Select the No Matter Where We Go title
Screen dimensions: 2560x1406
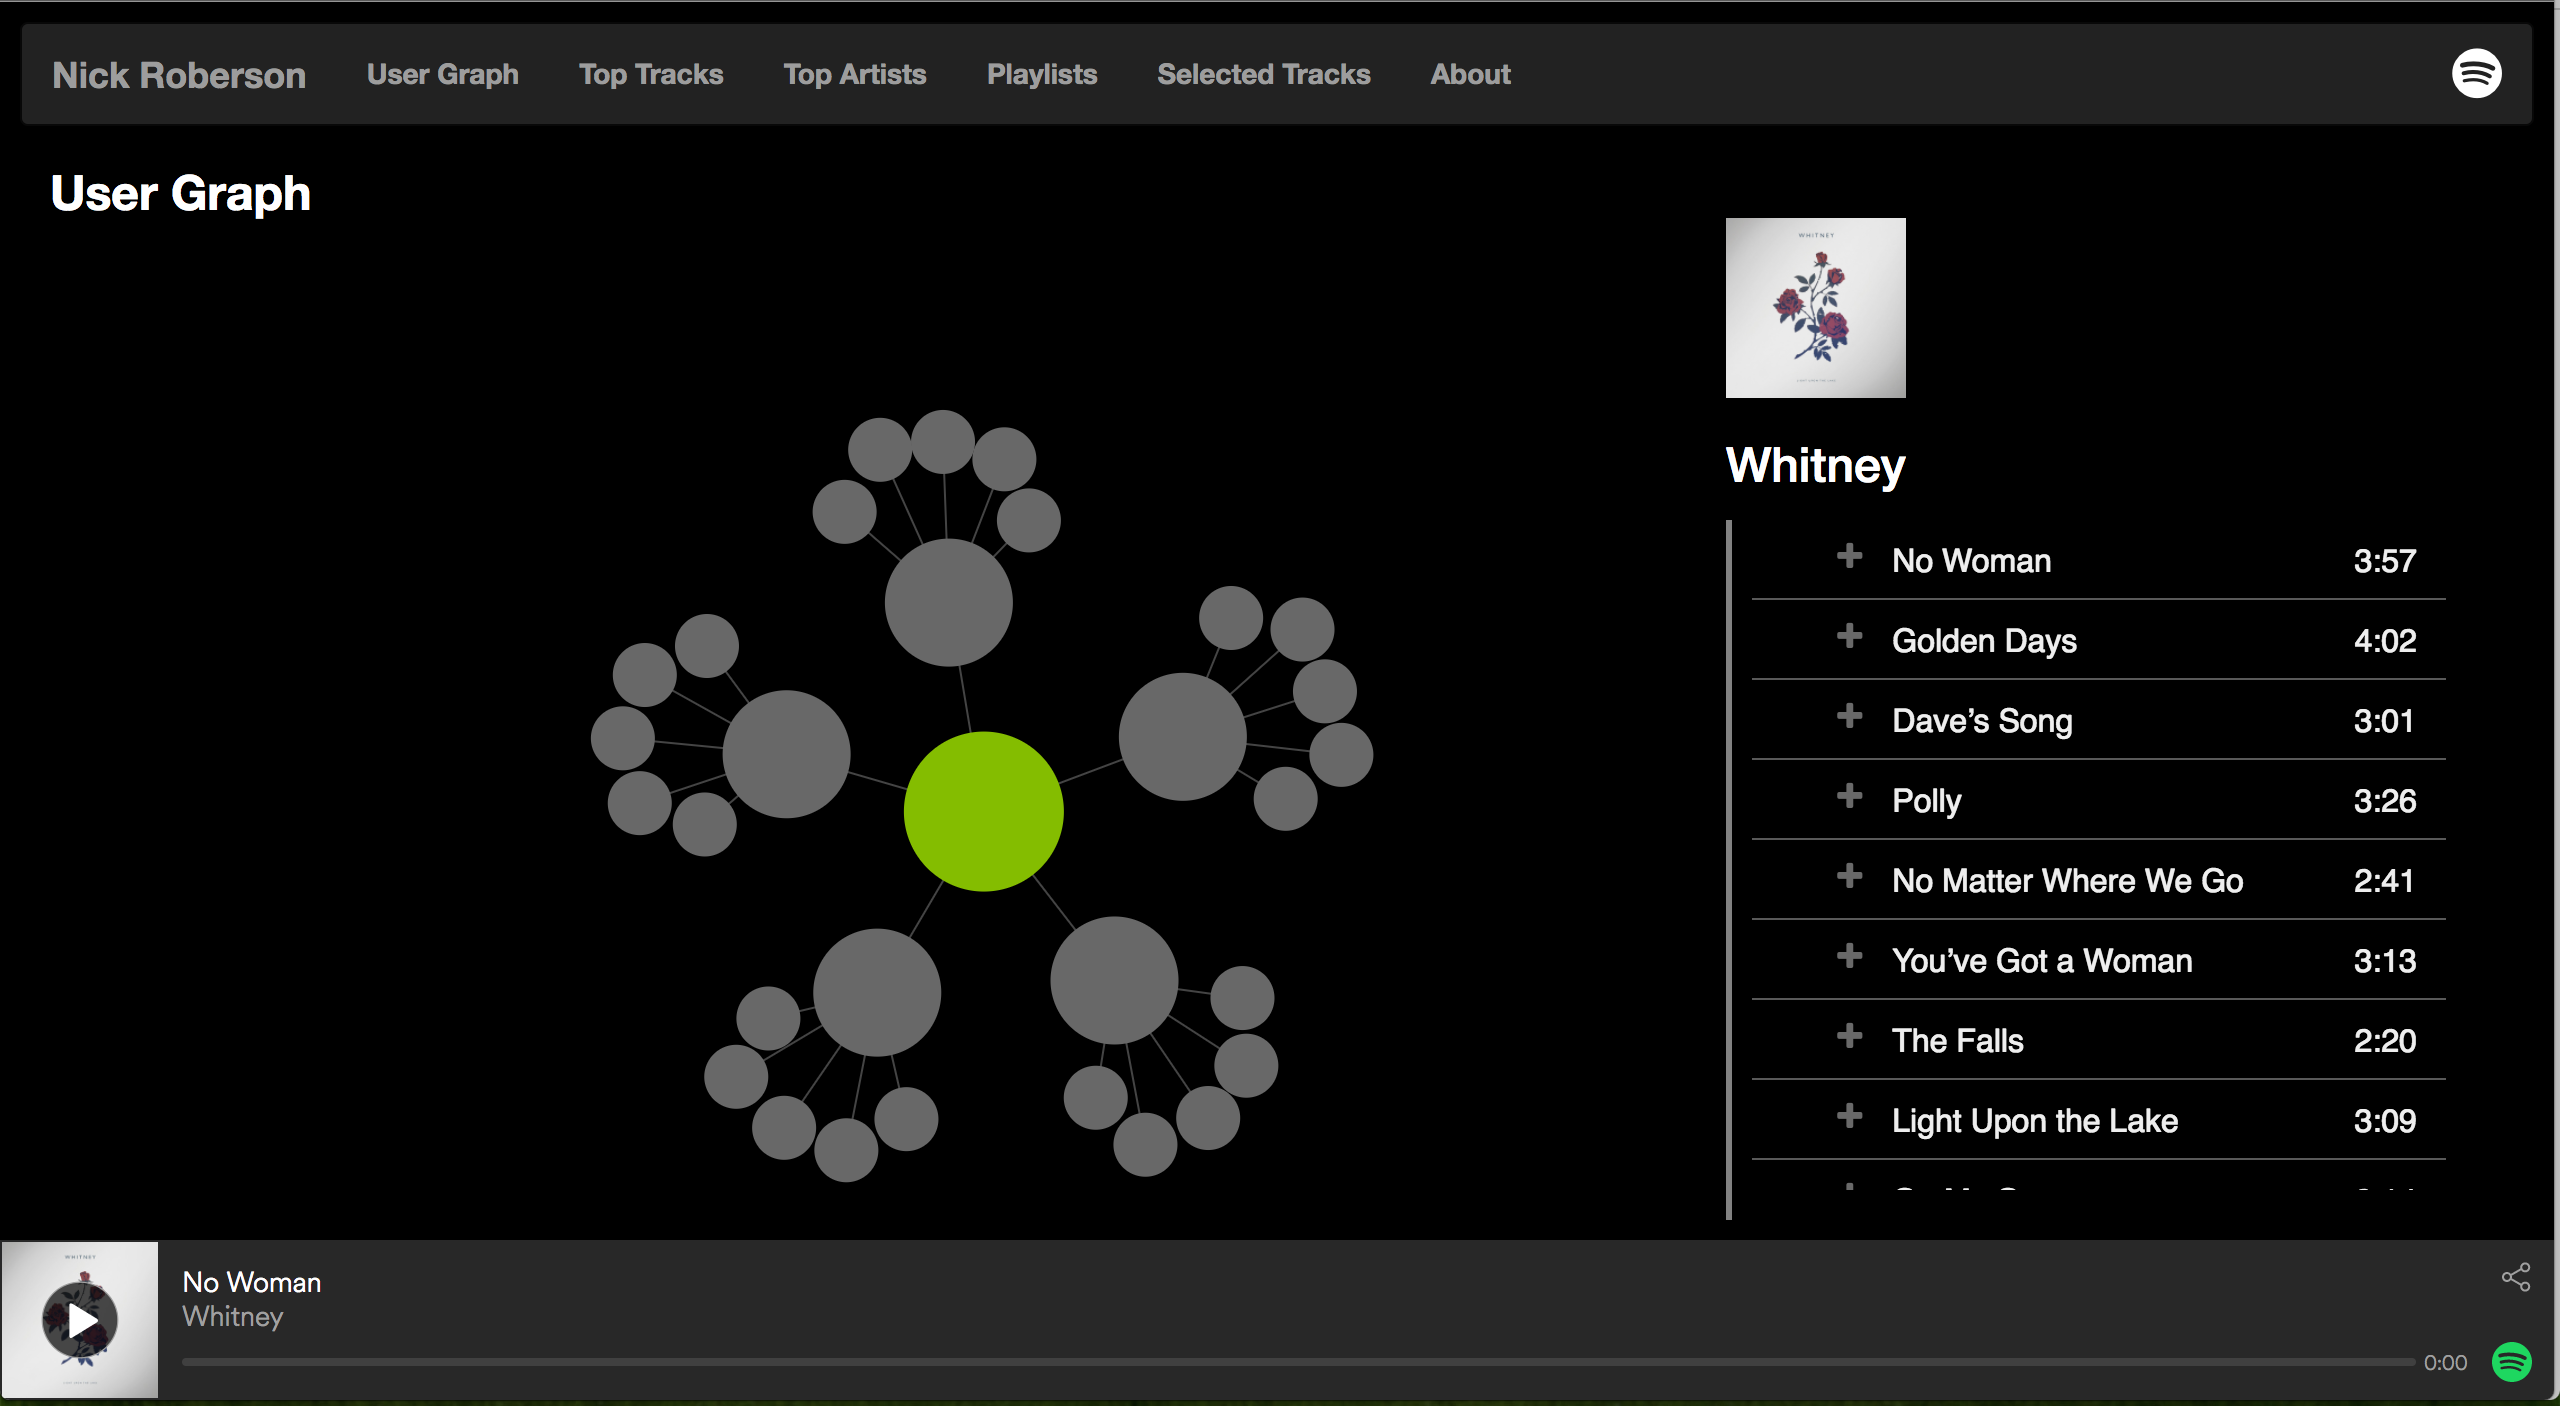pyautogui.click(x=2067, y=881)
